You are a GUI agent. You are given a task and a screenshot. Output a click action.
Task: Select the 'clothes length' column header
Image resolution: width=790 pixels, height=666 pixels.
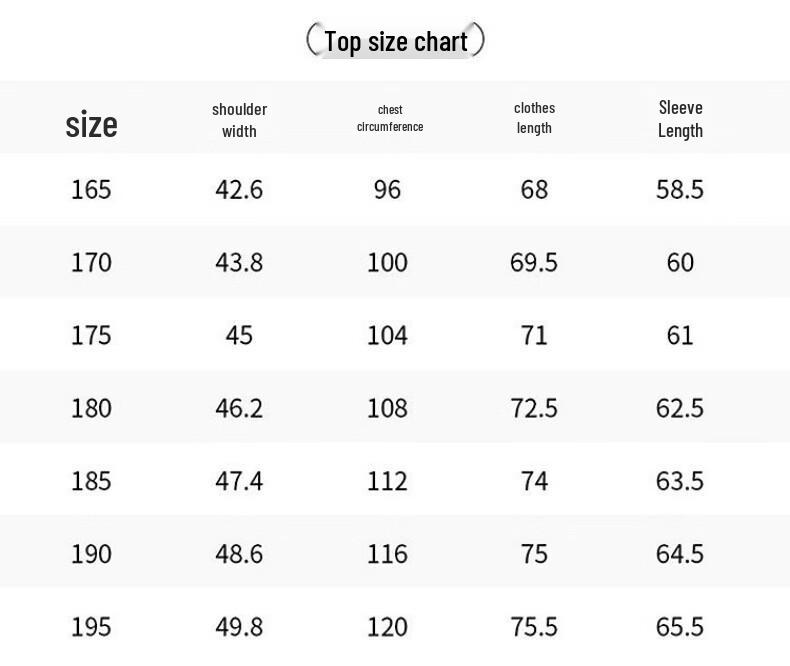pos(535,118)
